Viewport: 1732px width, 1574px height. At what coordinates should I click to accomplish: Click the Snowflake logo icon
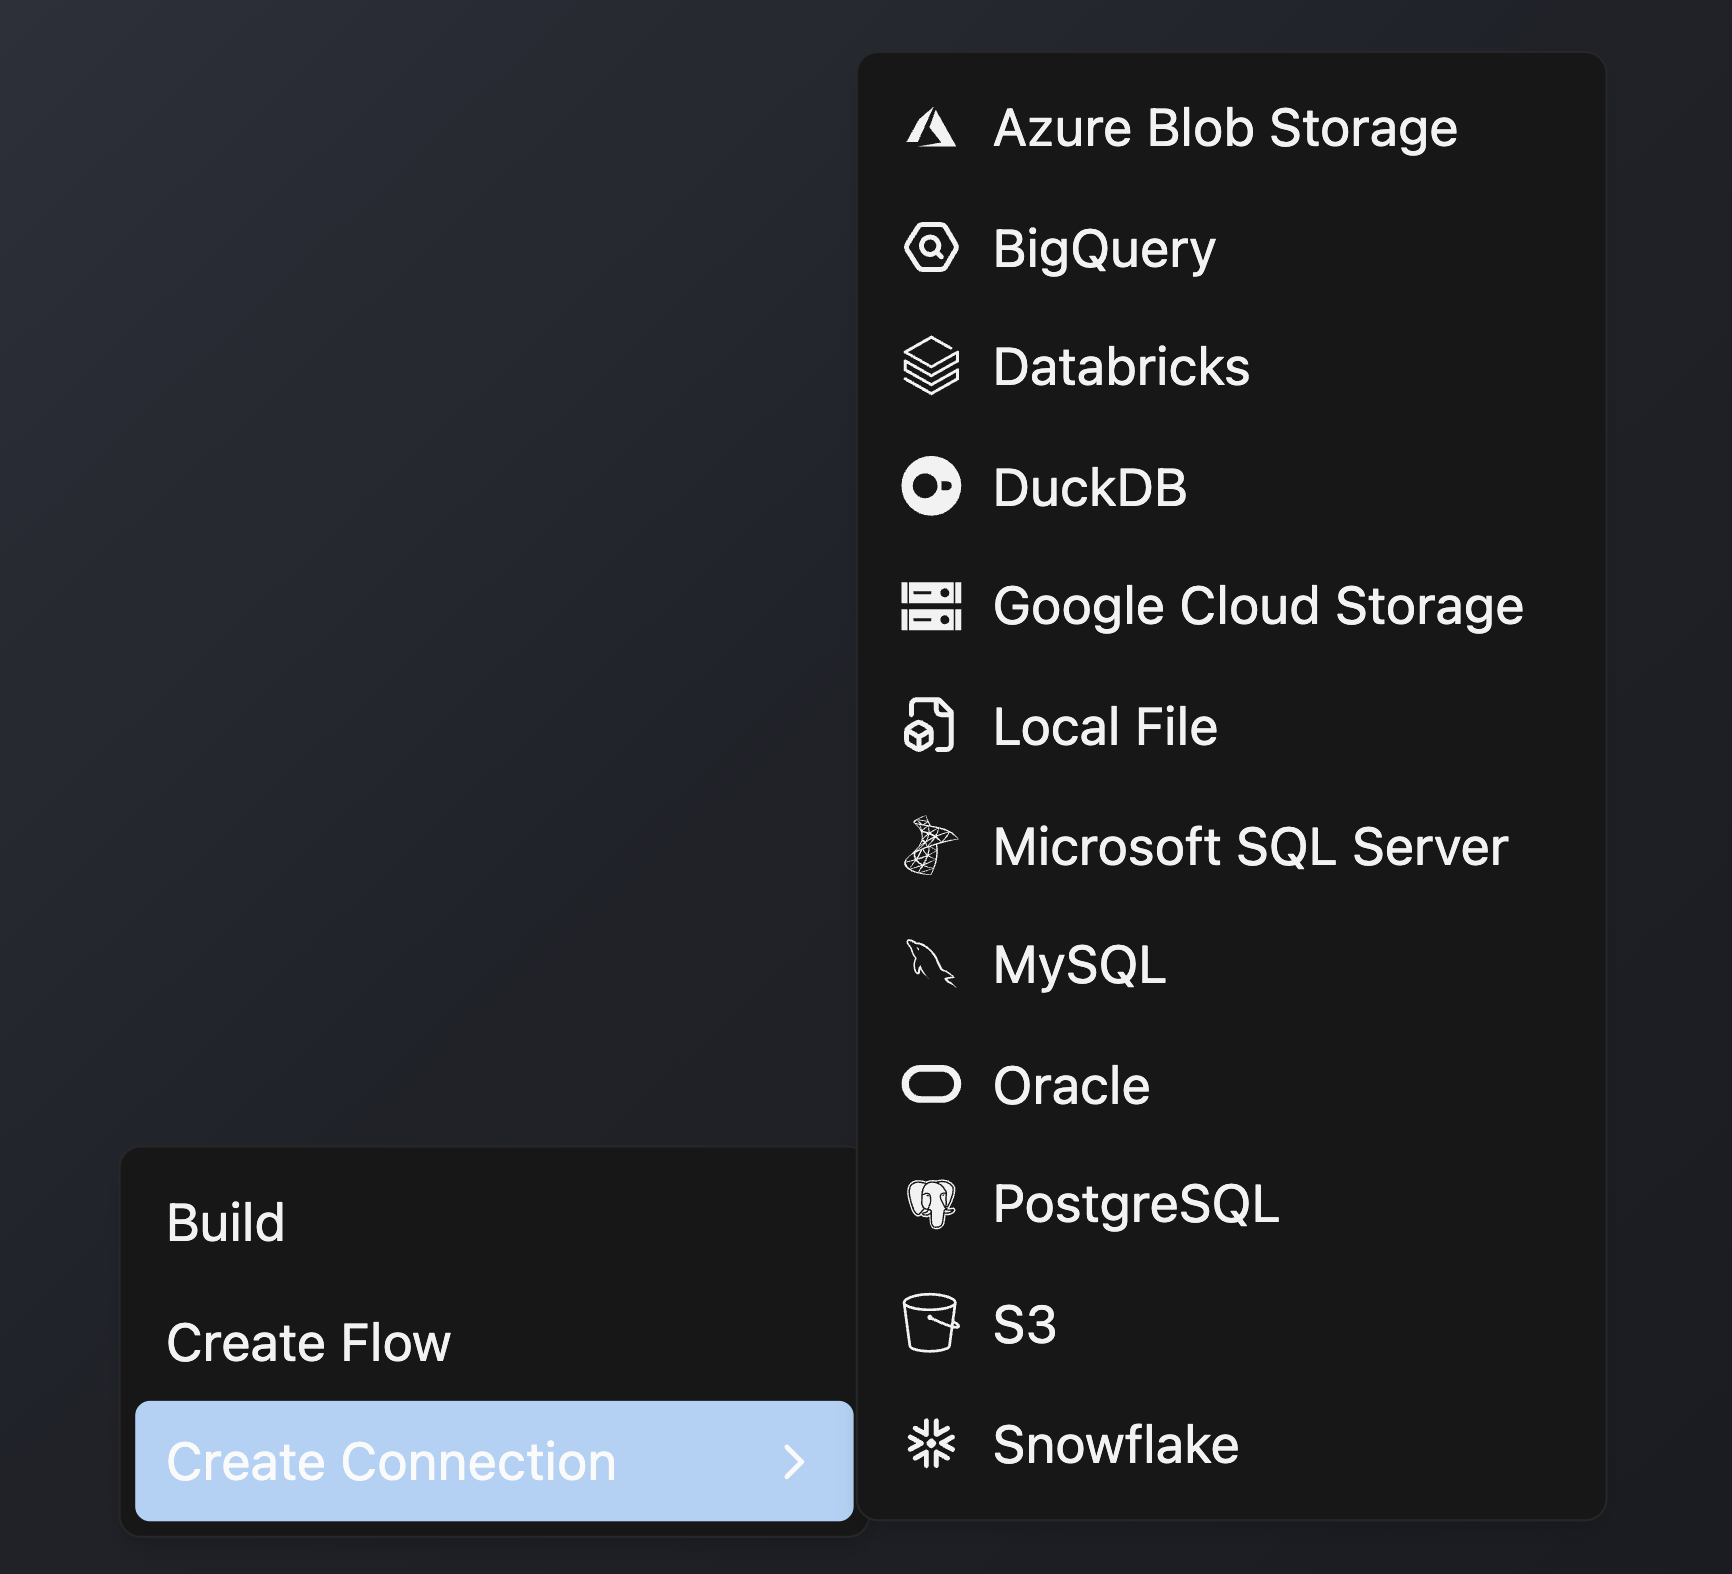click(931, 1444)
